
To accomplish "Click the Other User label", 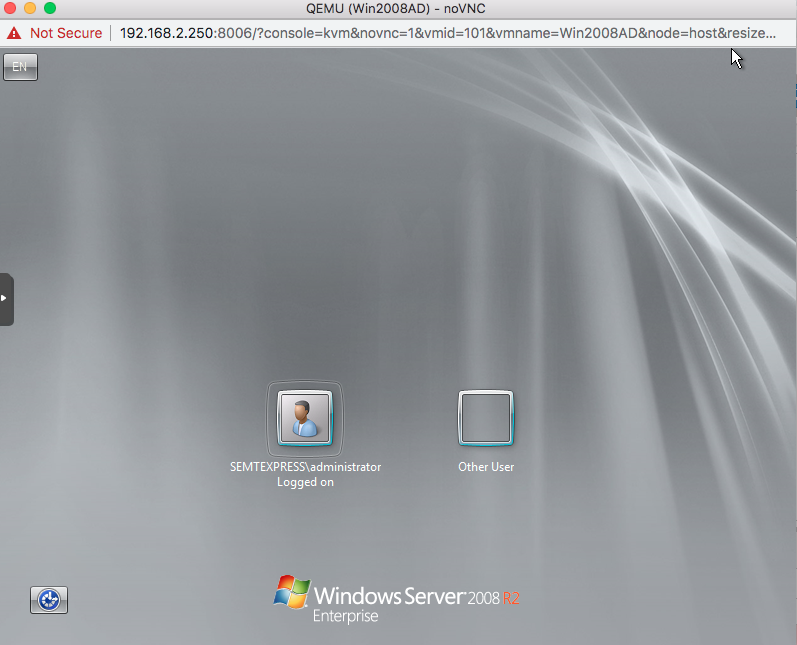I will click(x=486, y=467).
